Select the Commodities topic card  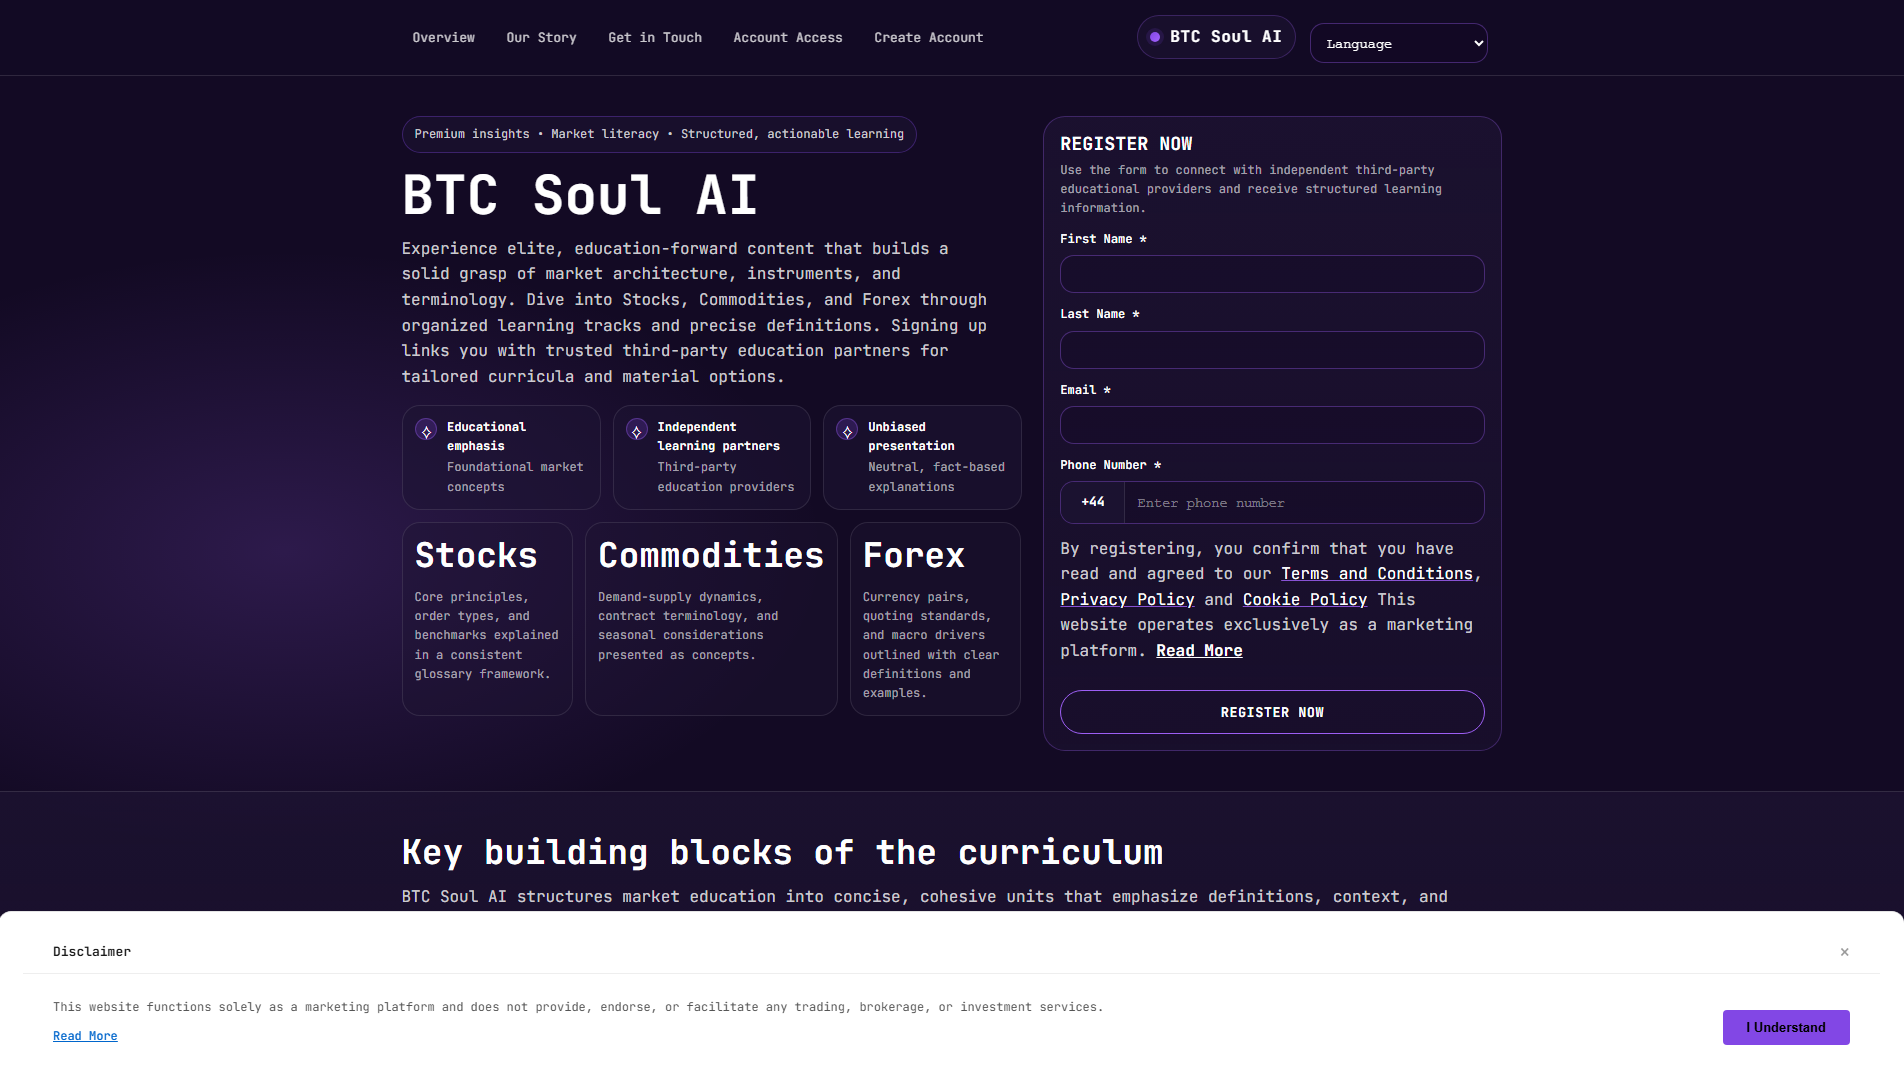pos(711,619)
